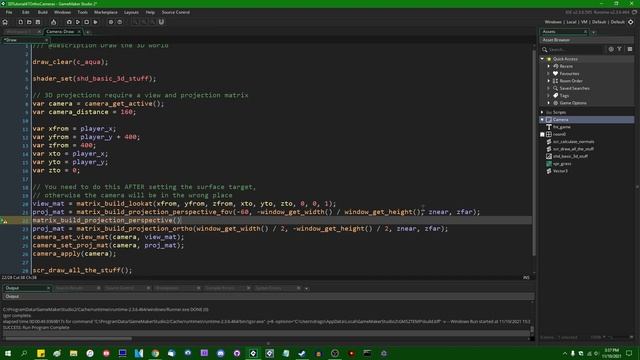Open the Layouts menu
The height and width of the screenshot is (360, 640).
[131, 12]
